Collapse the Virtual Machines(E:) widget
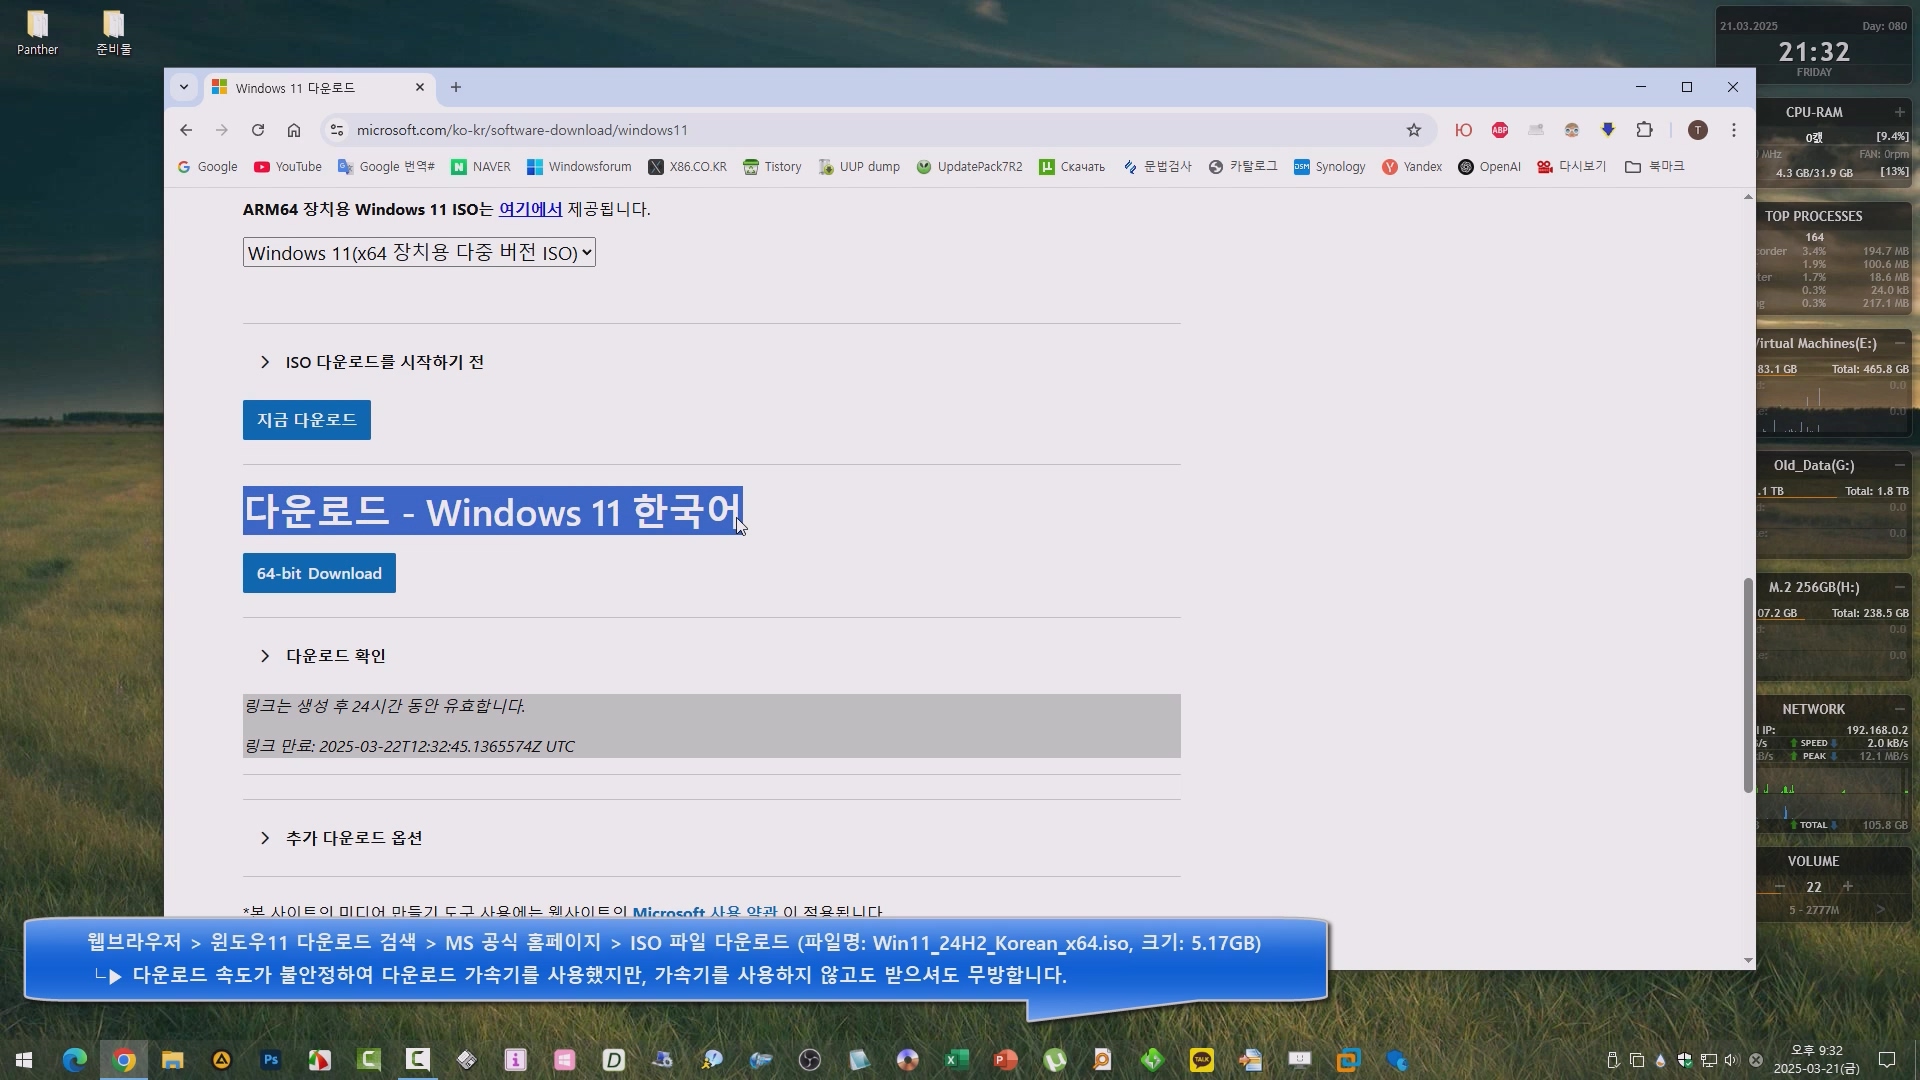 tap(1899, 343)
